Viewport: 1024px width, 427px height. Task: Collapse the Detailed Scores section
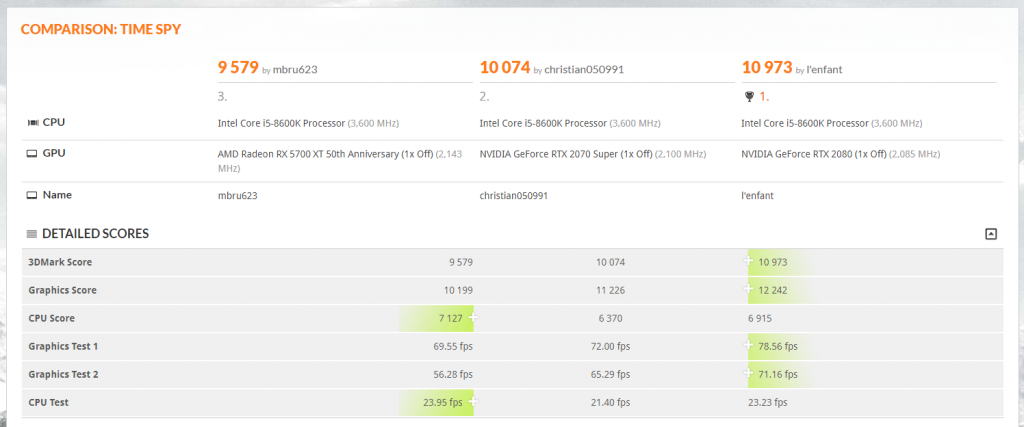(x=991, y=234)
